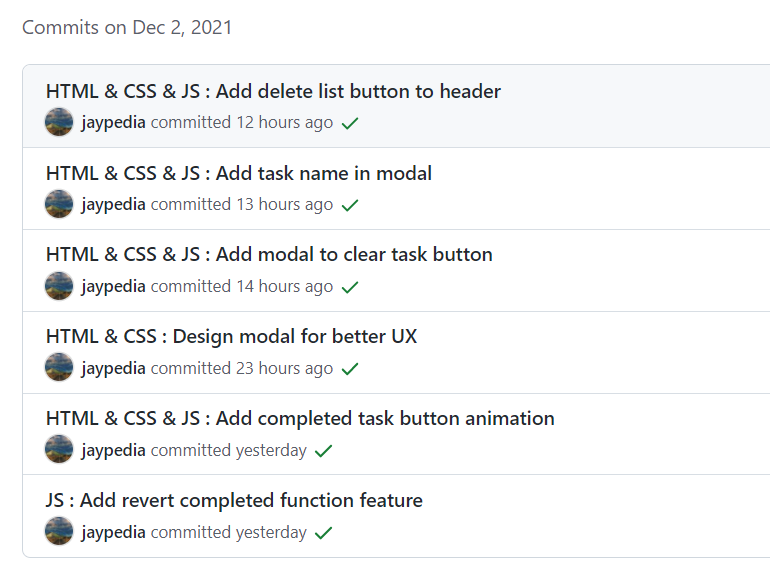
Task: Click jaypedia username on 23 hours ago commit
Action: tap(113, 369)
